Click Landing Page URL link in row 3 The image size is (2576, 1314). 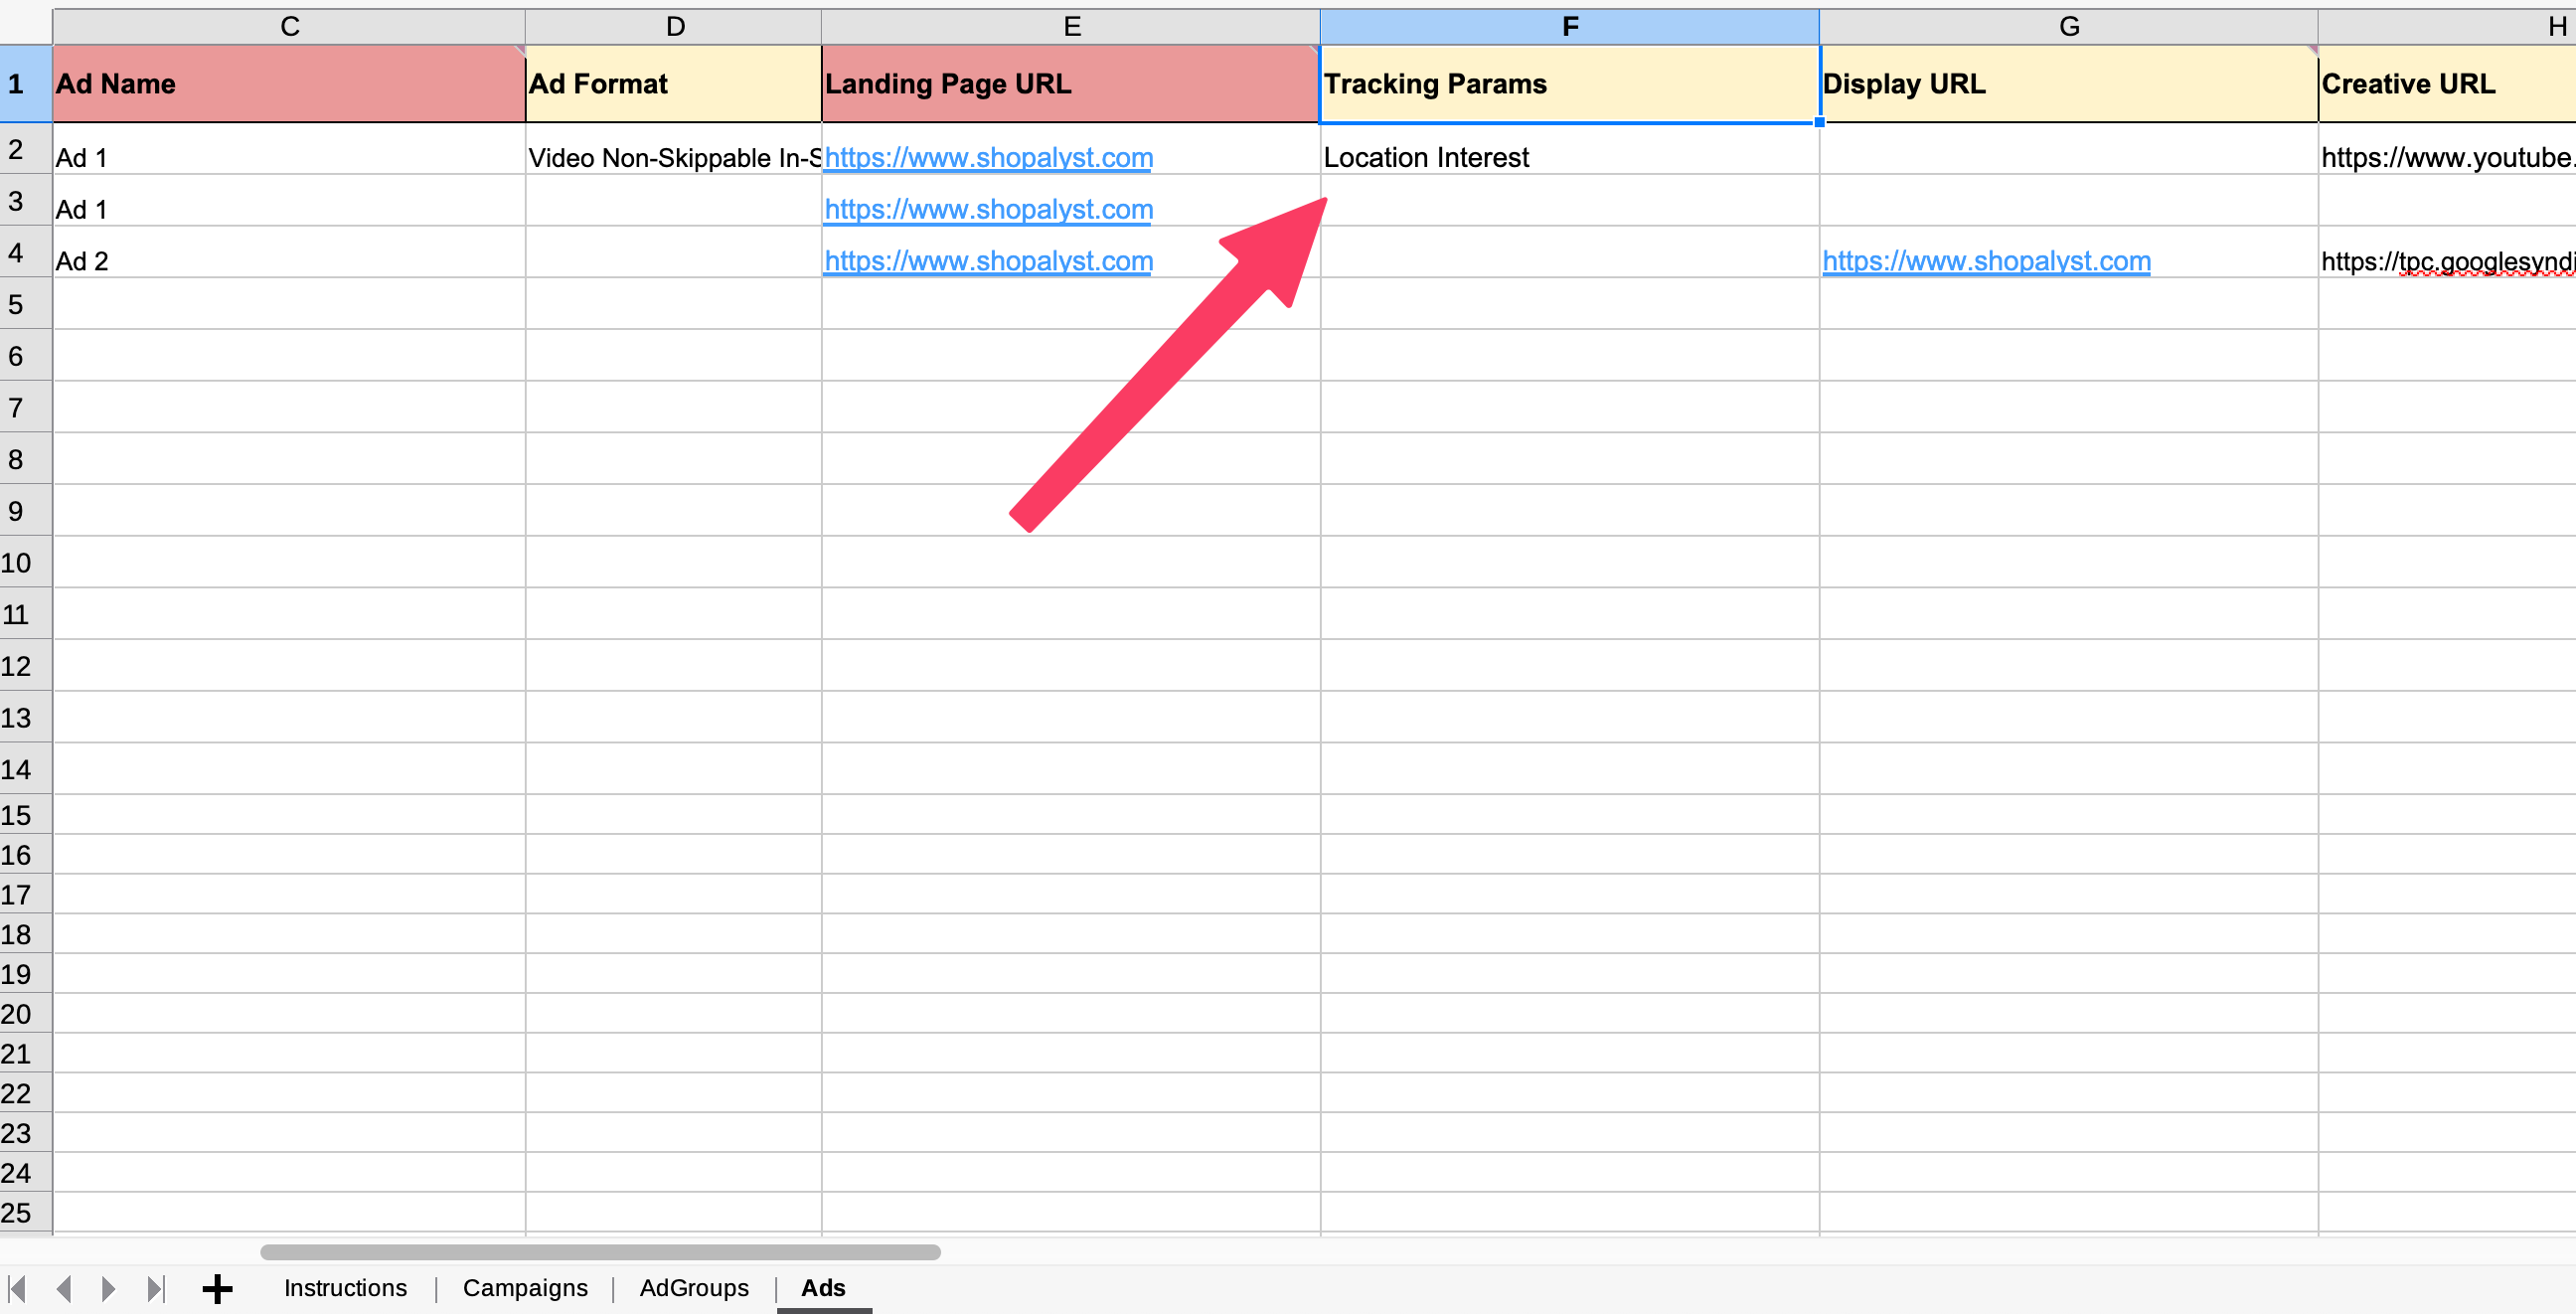(x=988, y=210)
